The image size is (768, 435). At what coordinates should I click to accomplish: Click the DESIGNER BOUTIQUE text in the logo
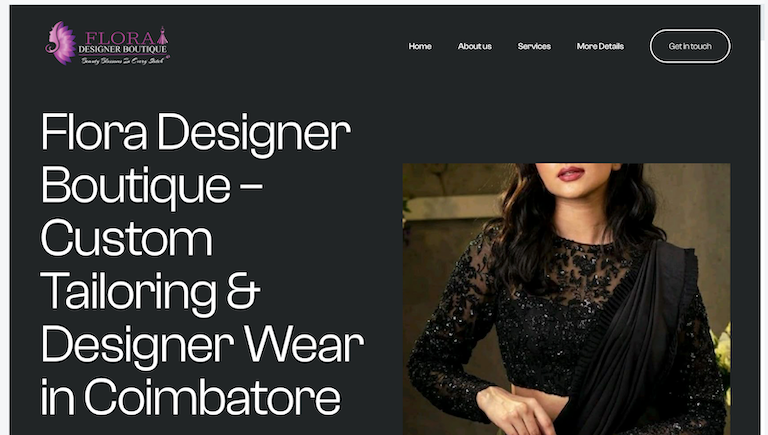122,49
